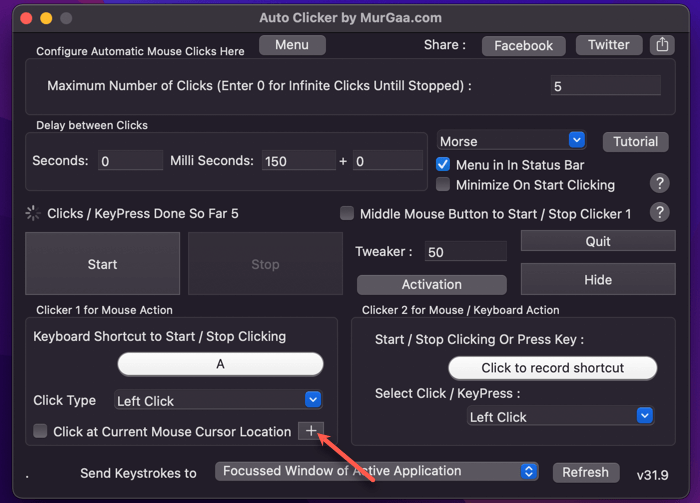Click the Stop button
This screenshot has height=503, width=700.
click(x=265, y=263)
